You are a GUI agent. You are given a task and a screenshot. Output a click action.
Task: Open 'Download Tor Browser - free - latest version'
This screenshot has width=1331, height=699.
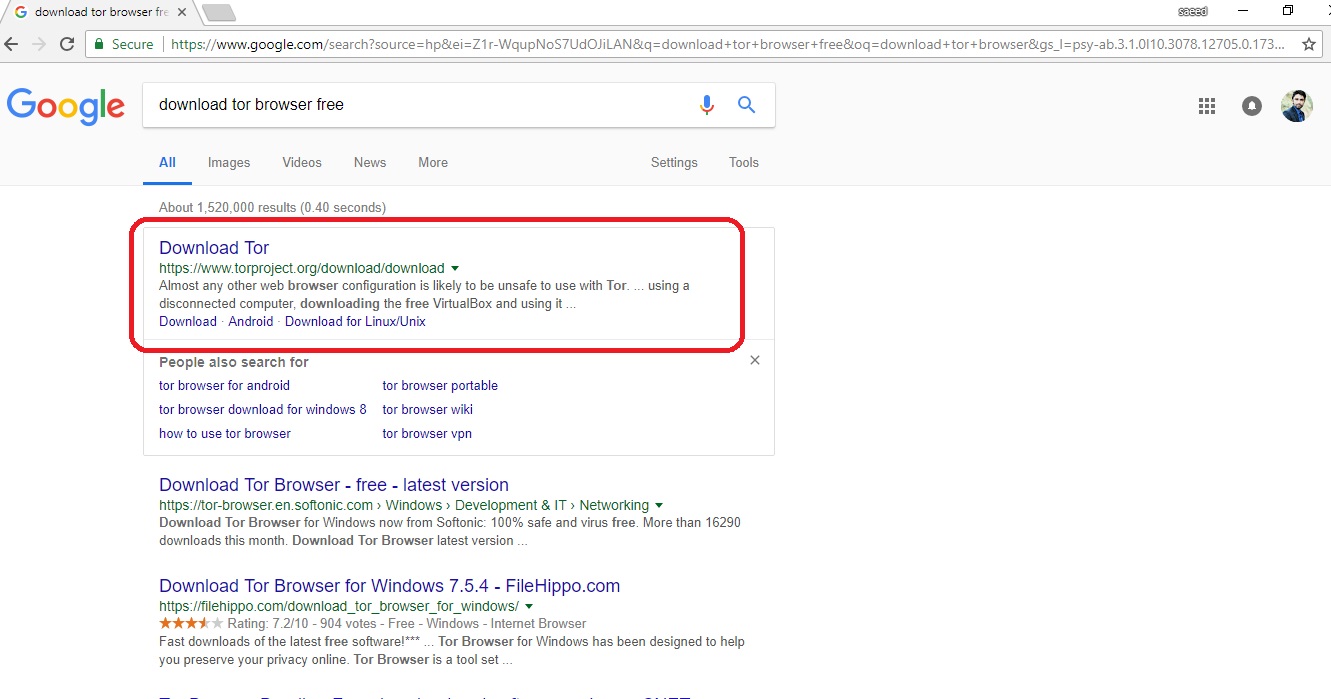[334, 484]
